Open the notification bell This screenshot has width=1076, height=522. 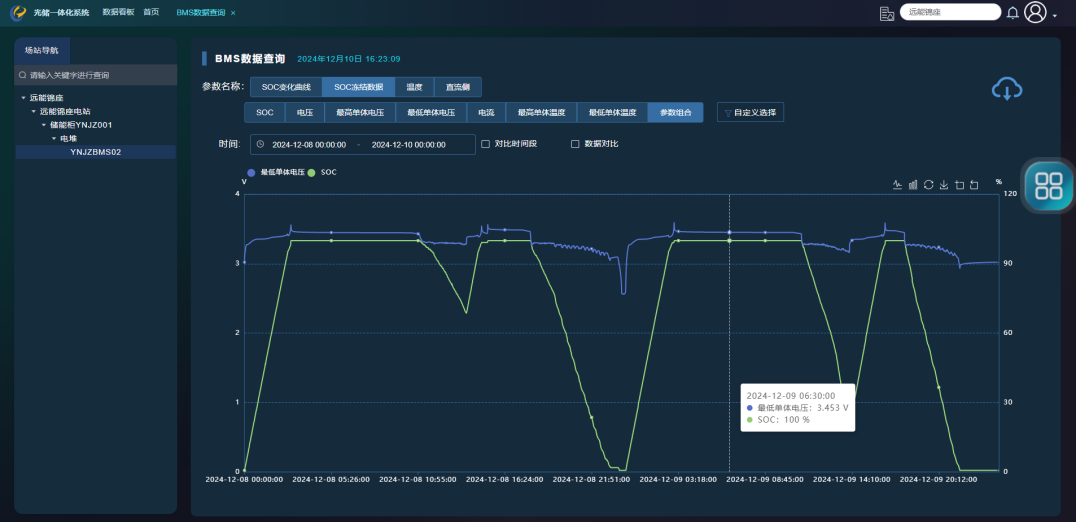[1013, 13]
